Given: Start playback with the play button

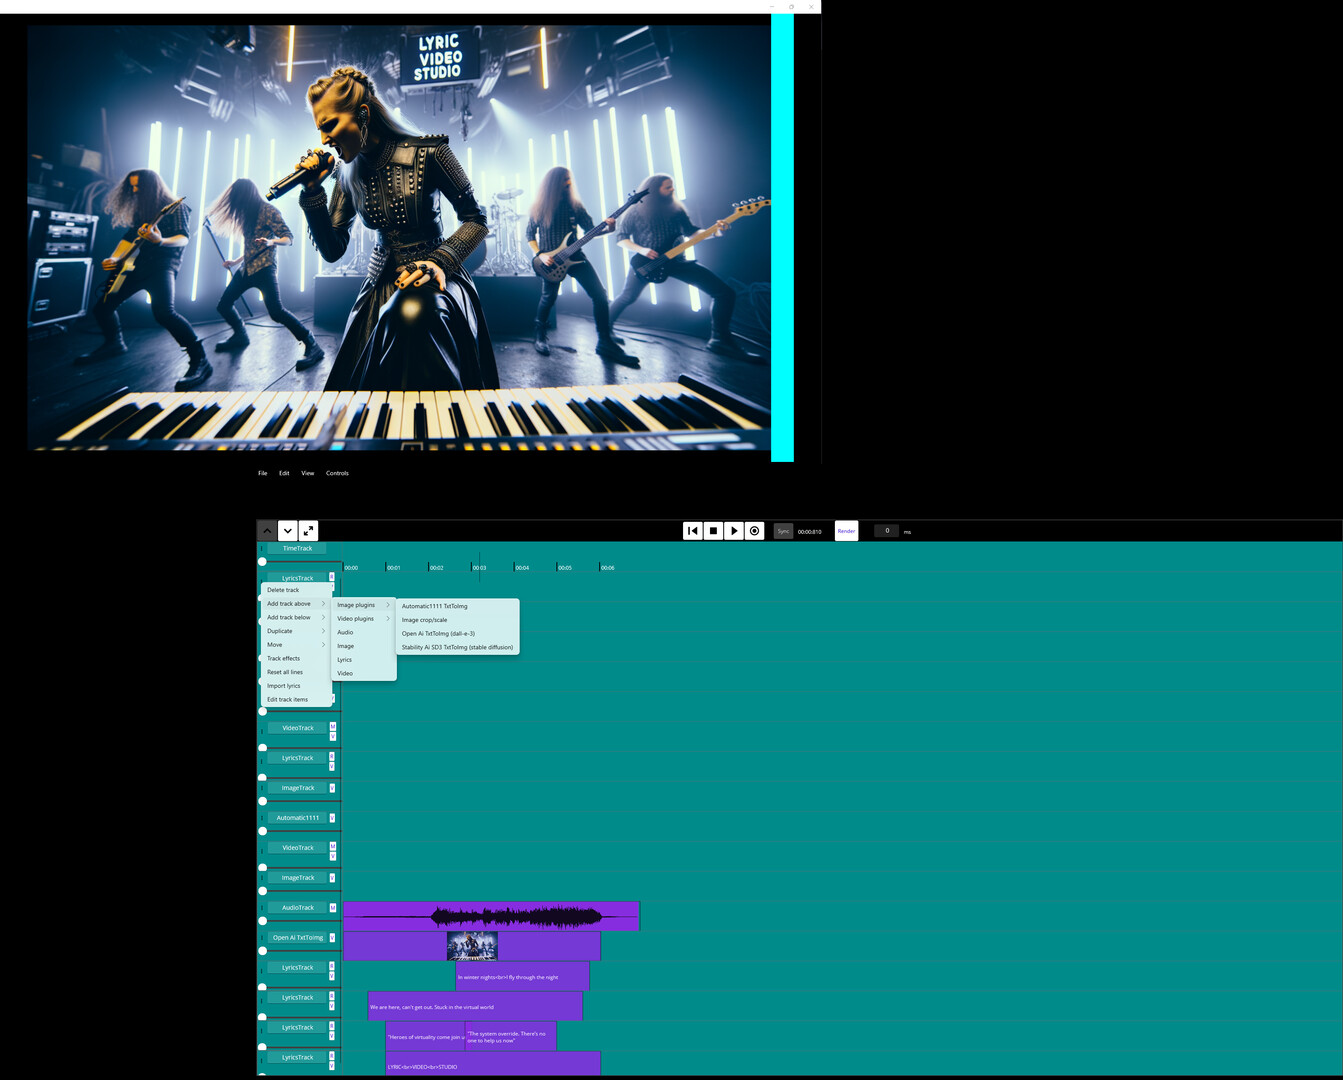Looking at the screenshot, I should (734, 531).
